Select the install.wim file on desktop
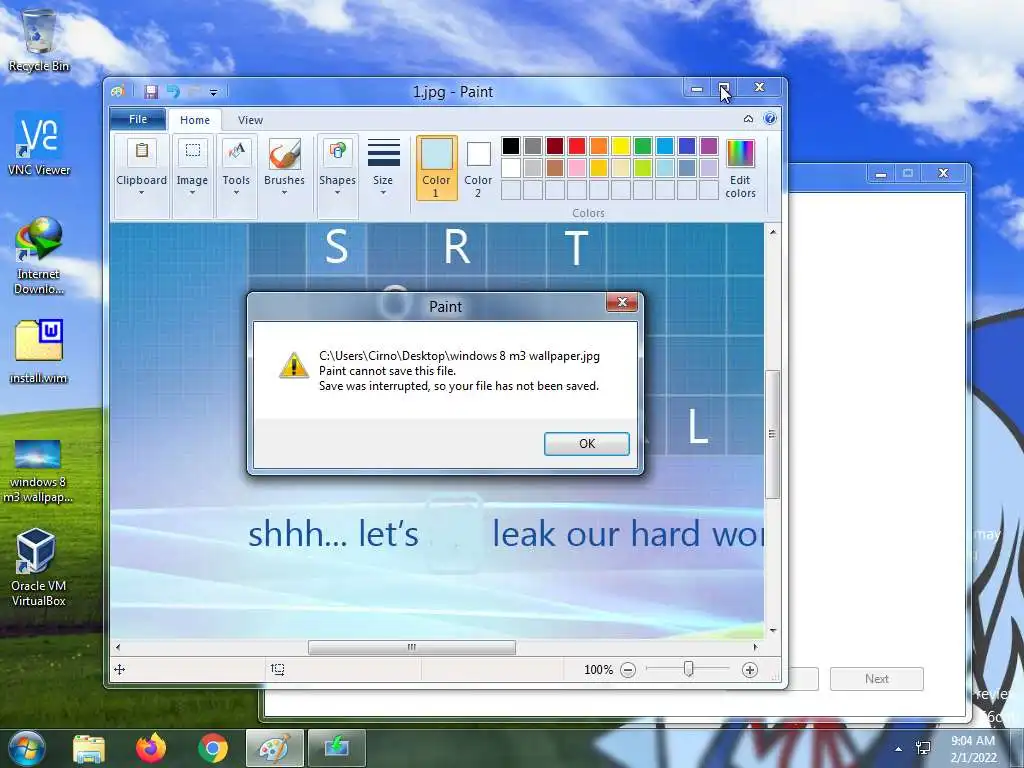Screen dimensions: 1024x768 (39, 351)
